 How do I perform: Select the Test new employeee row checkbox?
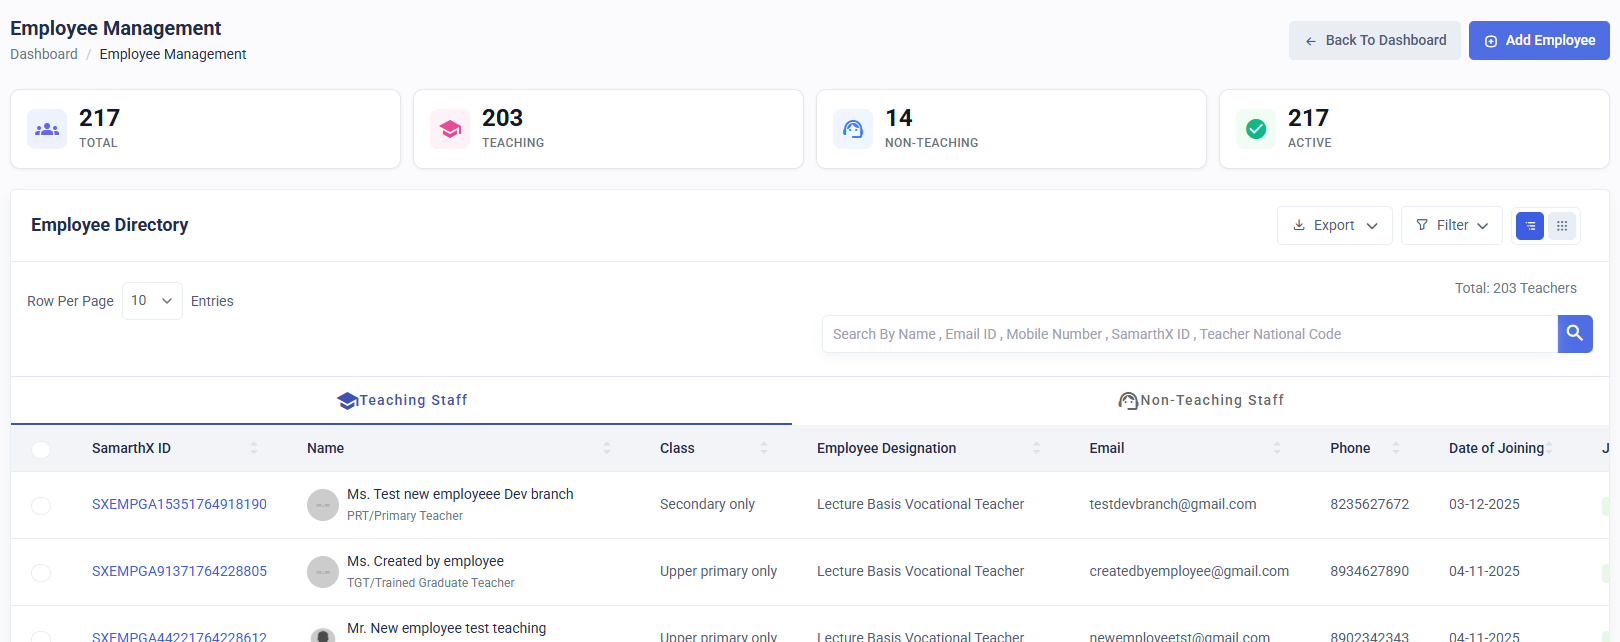[x=41, y=506]
